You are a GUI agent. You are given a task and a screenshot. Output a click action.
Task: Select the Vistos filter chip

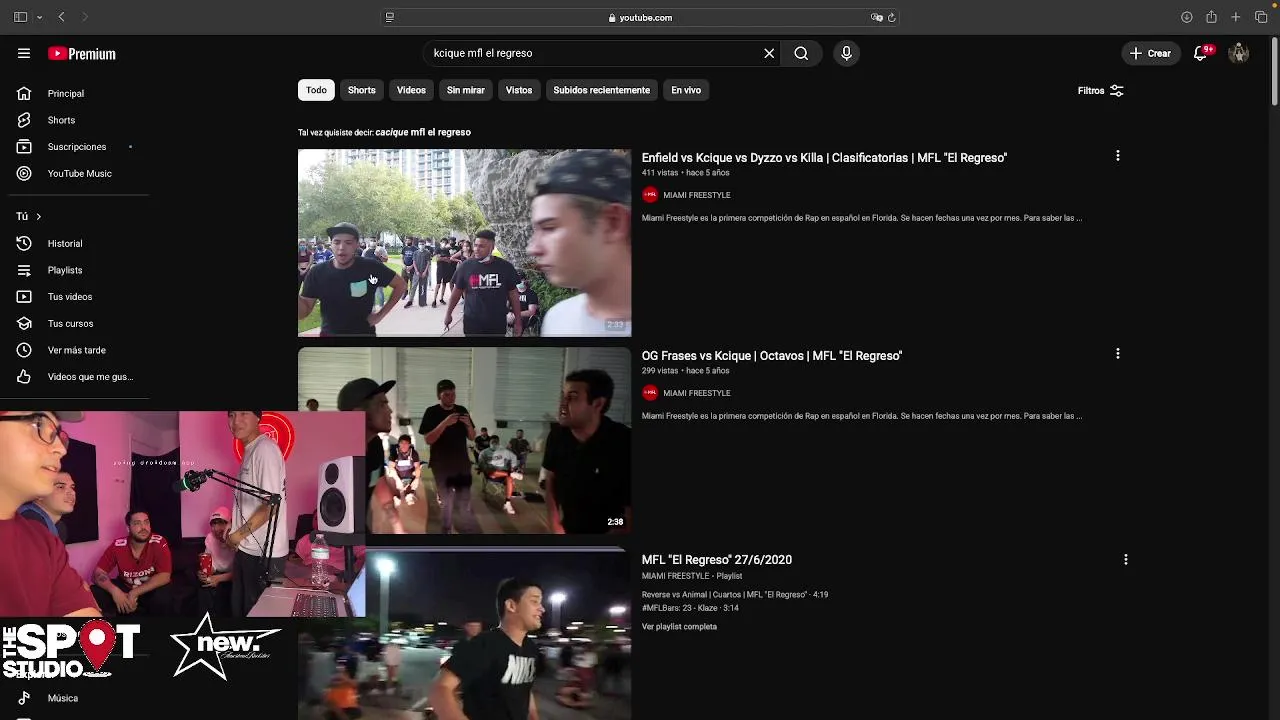[519, 90]
